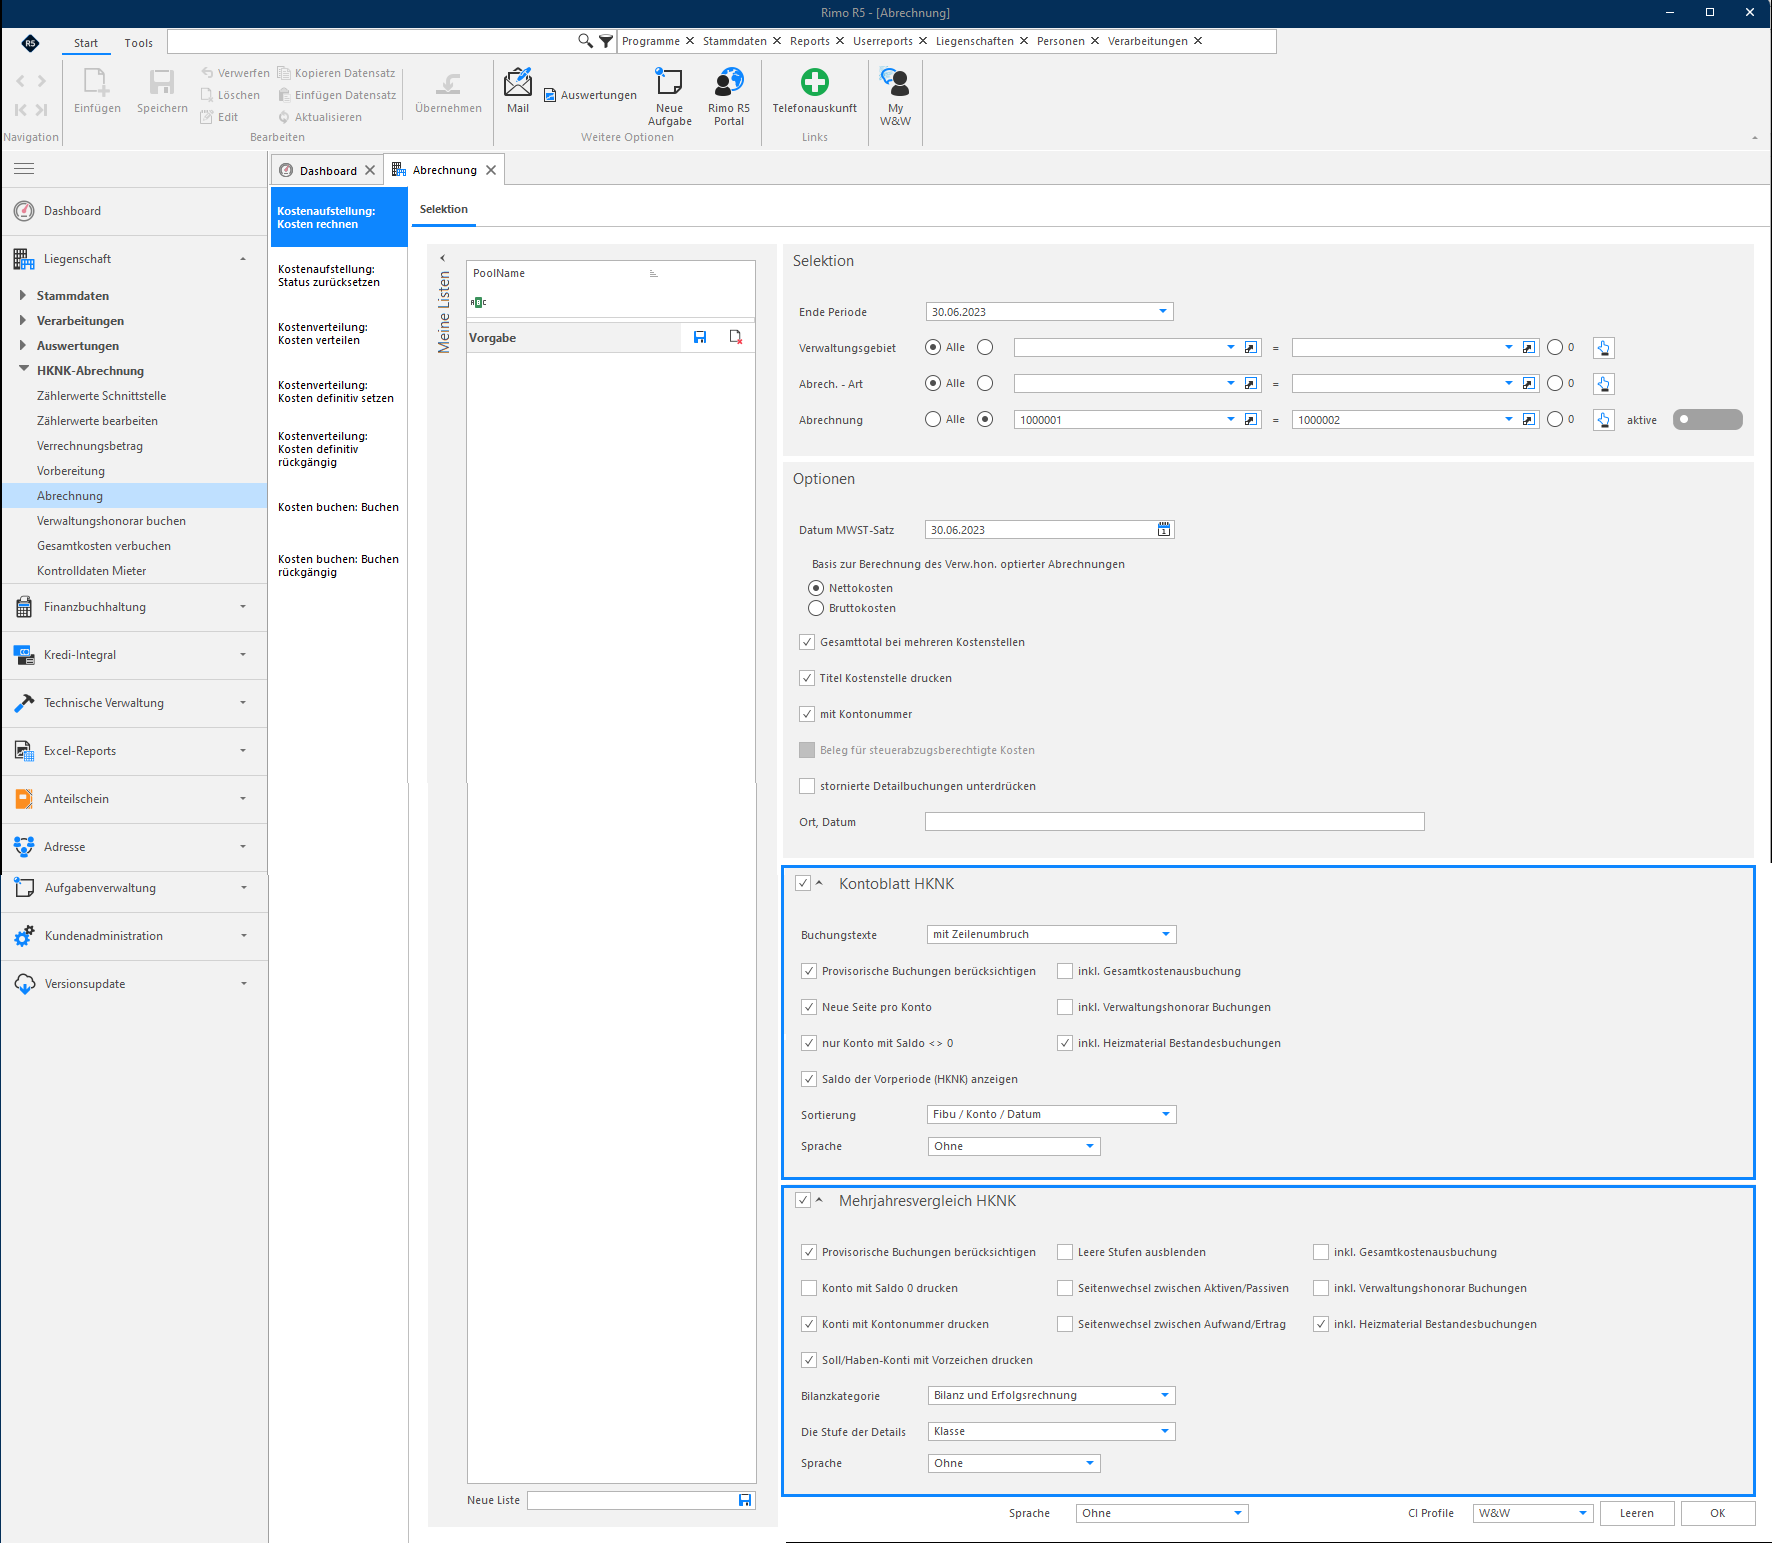Click hand pointer icon in Abrechnung row

[1604, 420]
